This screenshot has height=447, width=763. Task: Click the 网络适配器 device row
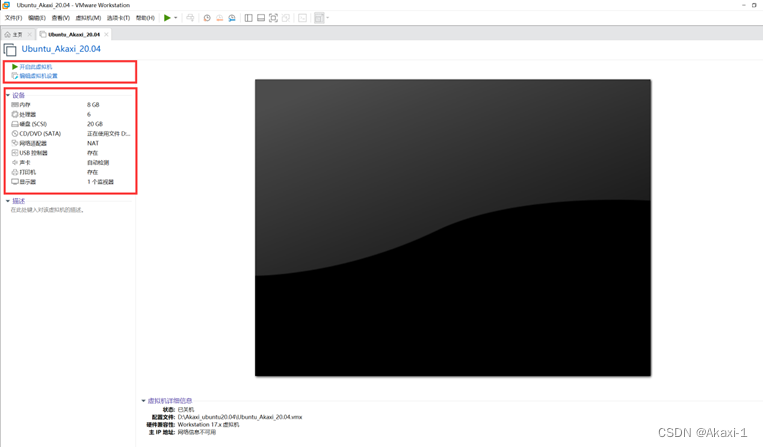click(71, 143)
